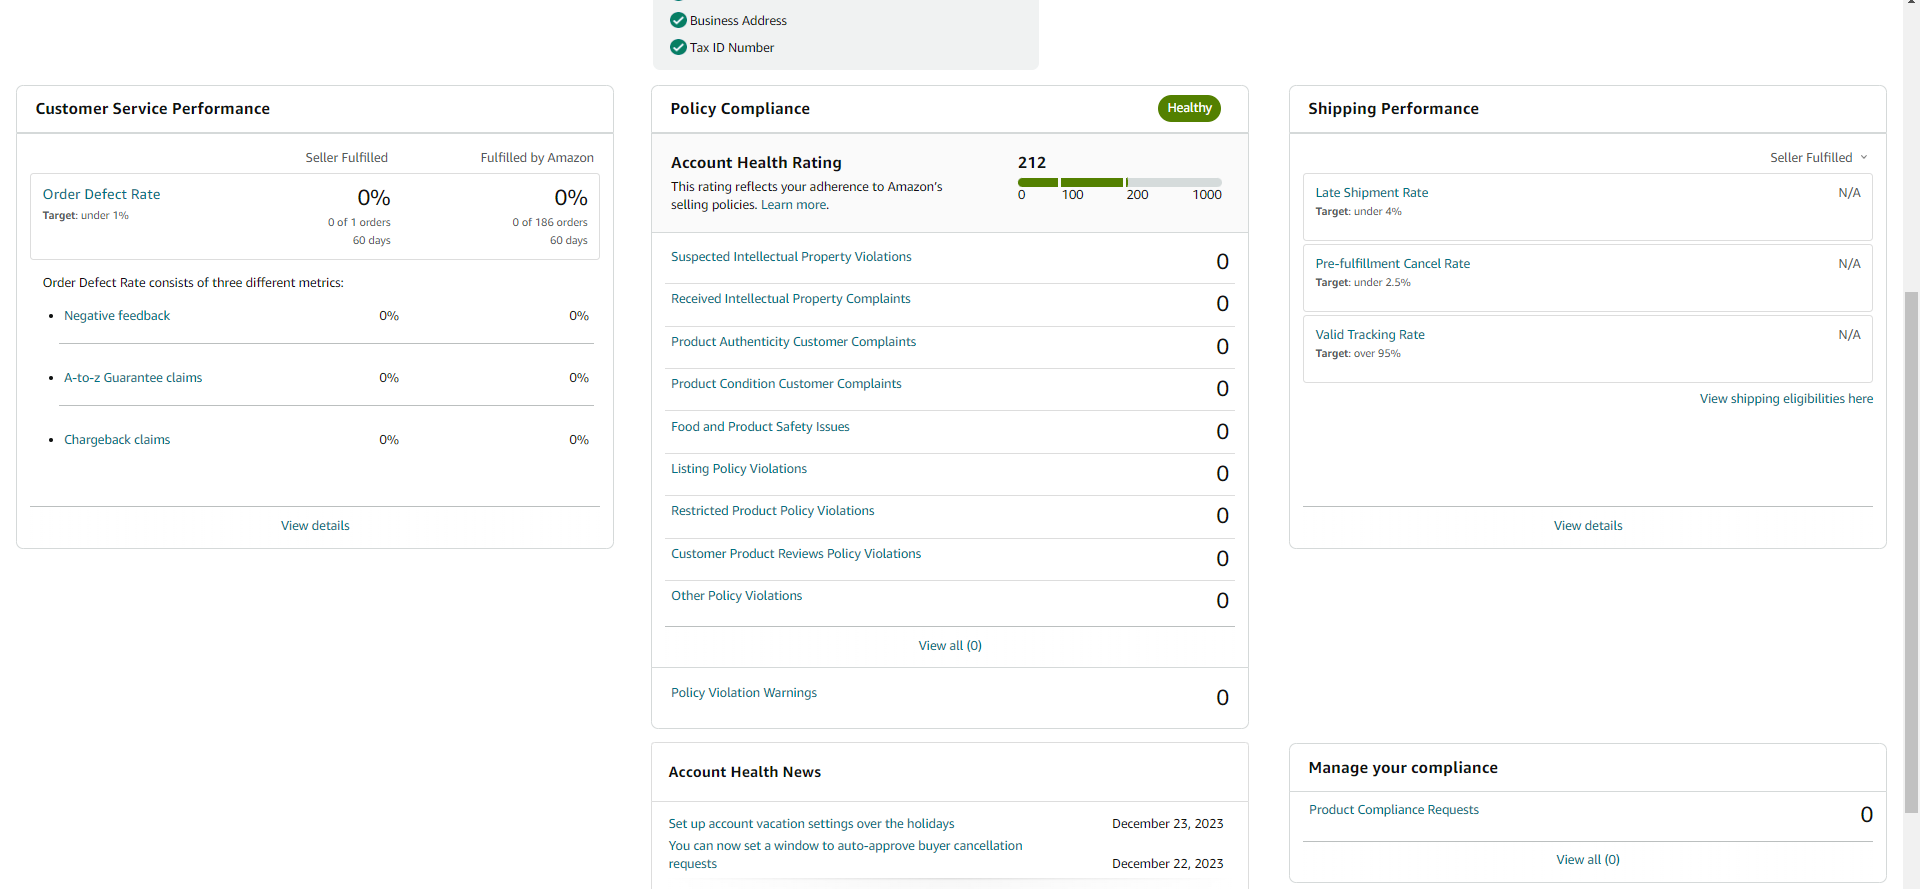Image resolution: width=1920 pixels, height=889 pixels.
Task: Open A-to-z Guarantee claims link
Action: 133,377
